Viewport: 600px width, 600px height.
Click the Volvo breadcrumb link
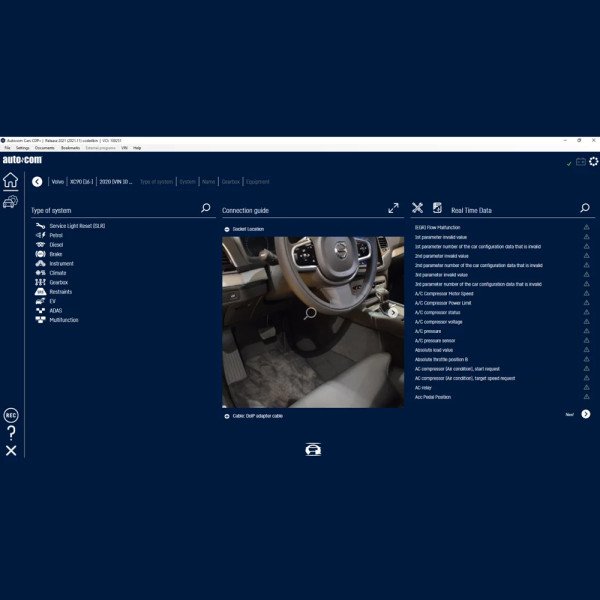[57, 182]
